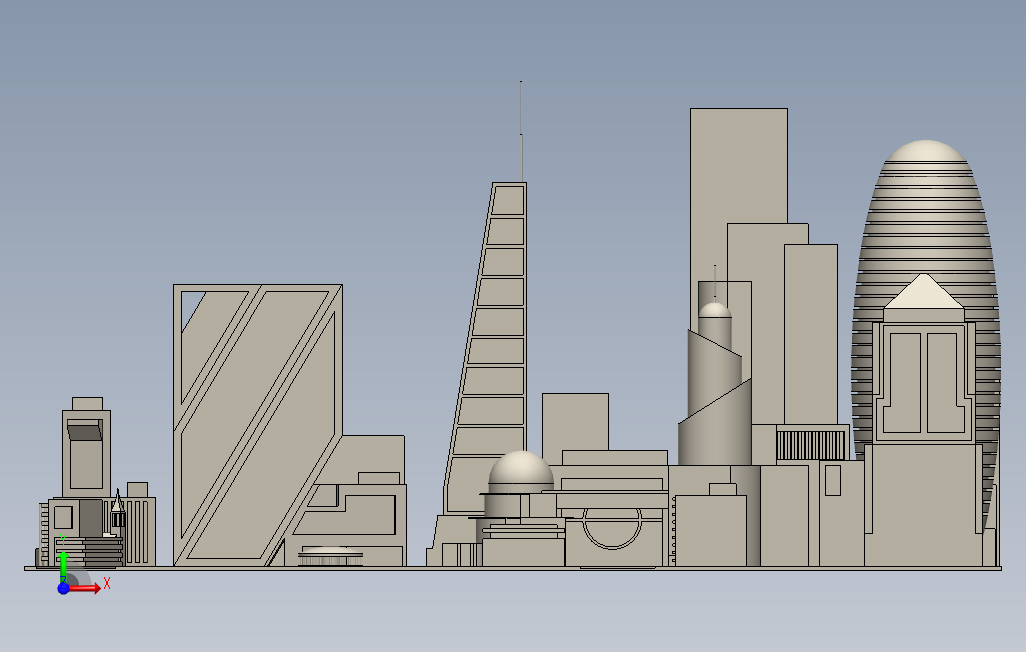
Task: Select the triangular pediment roof on the right building
Action: tap(923, 292)
